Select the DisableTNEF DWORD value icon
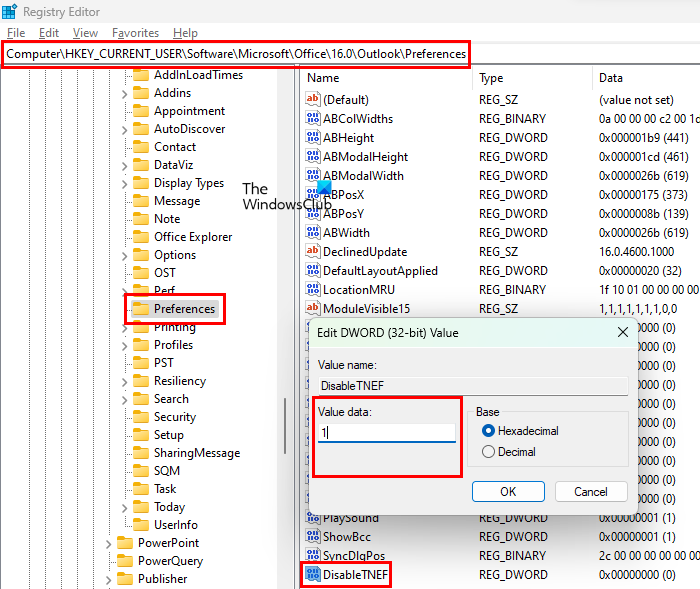Viewport: 700px width, 589px height. tap(312, 574)
